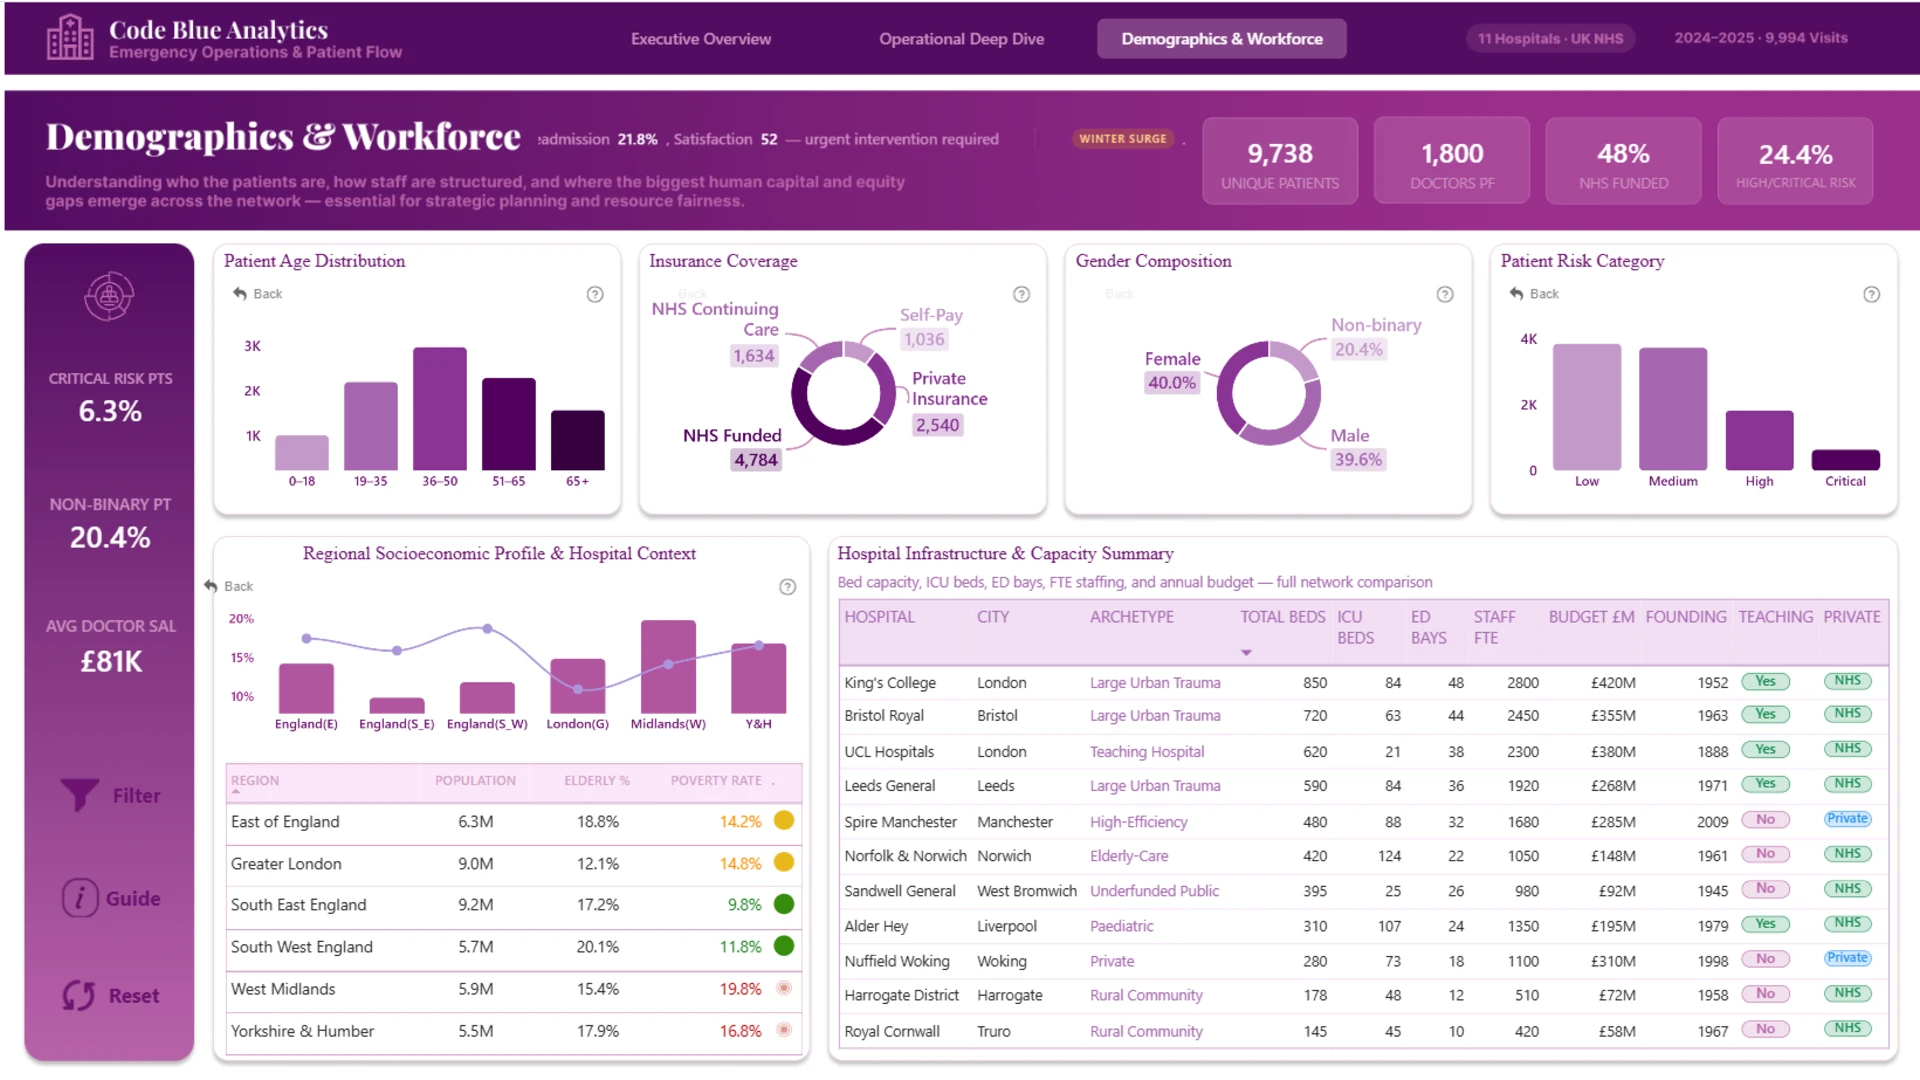The width and height of the screenshot is (1920, 1080).
Task: Click help icon on Patient Age Distribution
Action: point(595,294)
